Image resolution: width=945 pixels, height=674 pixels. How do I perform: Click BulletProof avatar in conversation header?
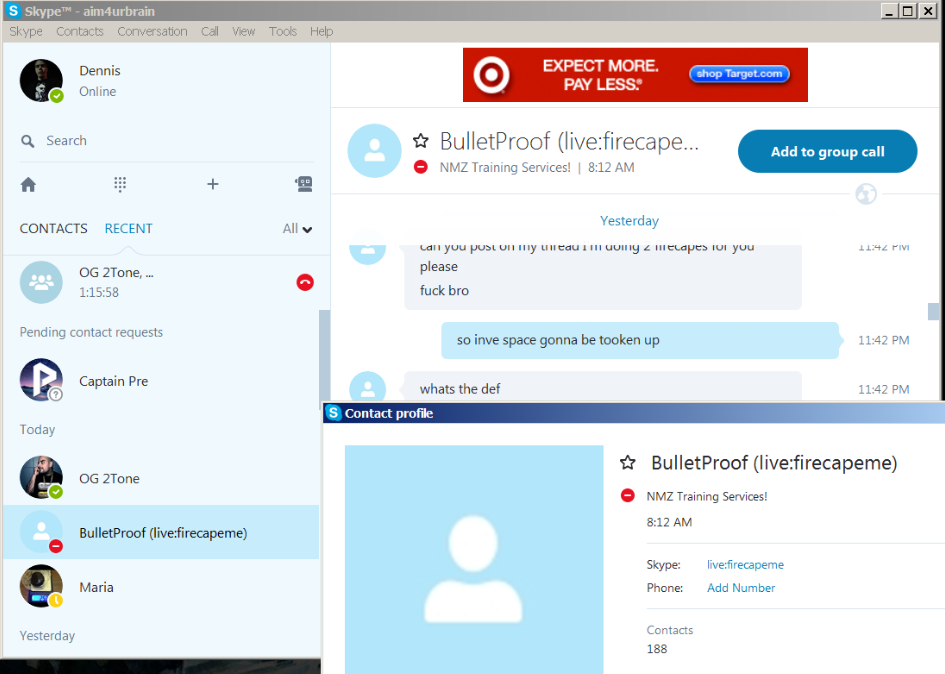pos(374,151)
